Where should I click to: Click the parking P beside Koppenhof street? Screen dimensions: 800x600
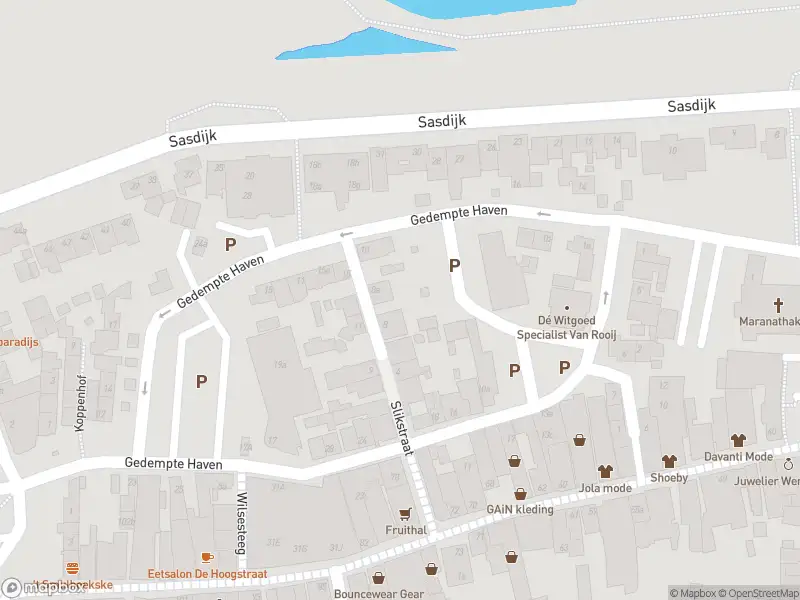pos(202,381)
